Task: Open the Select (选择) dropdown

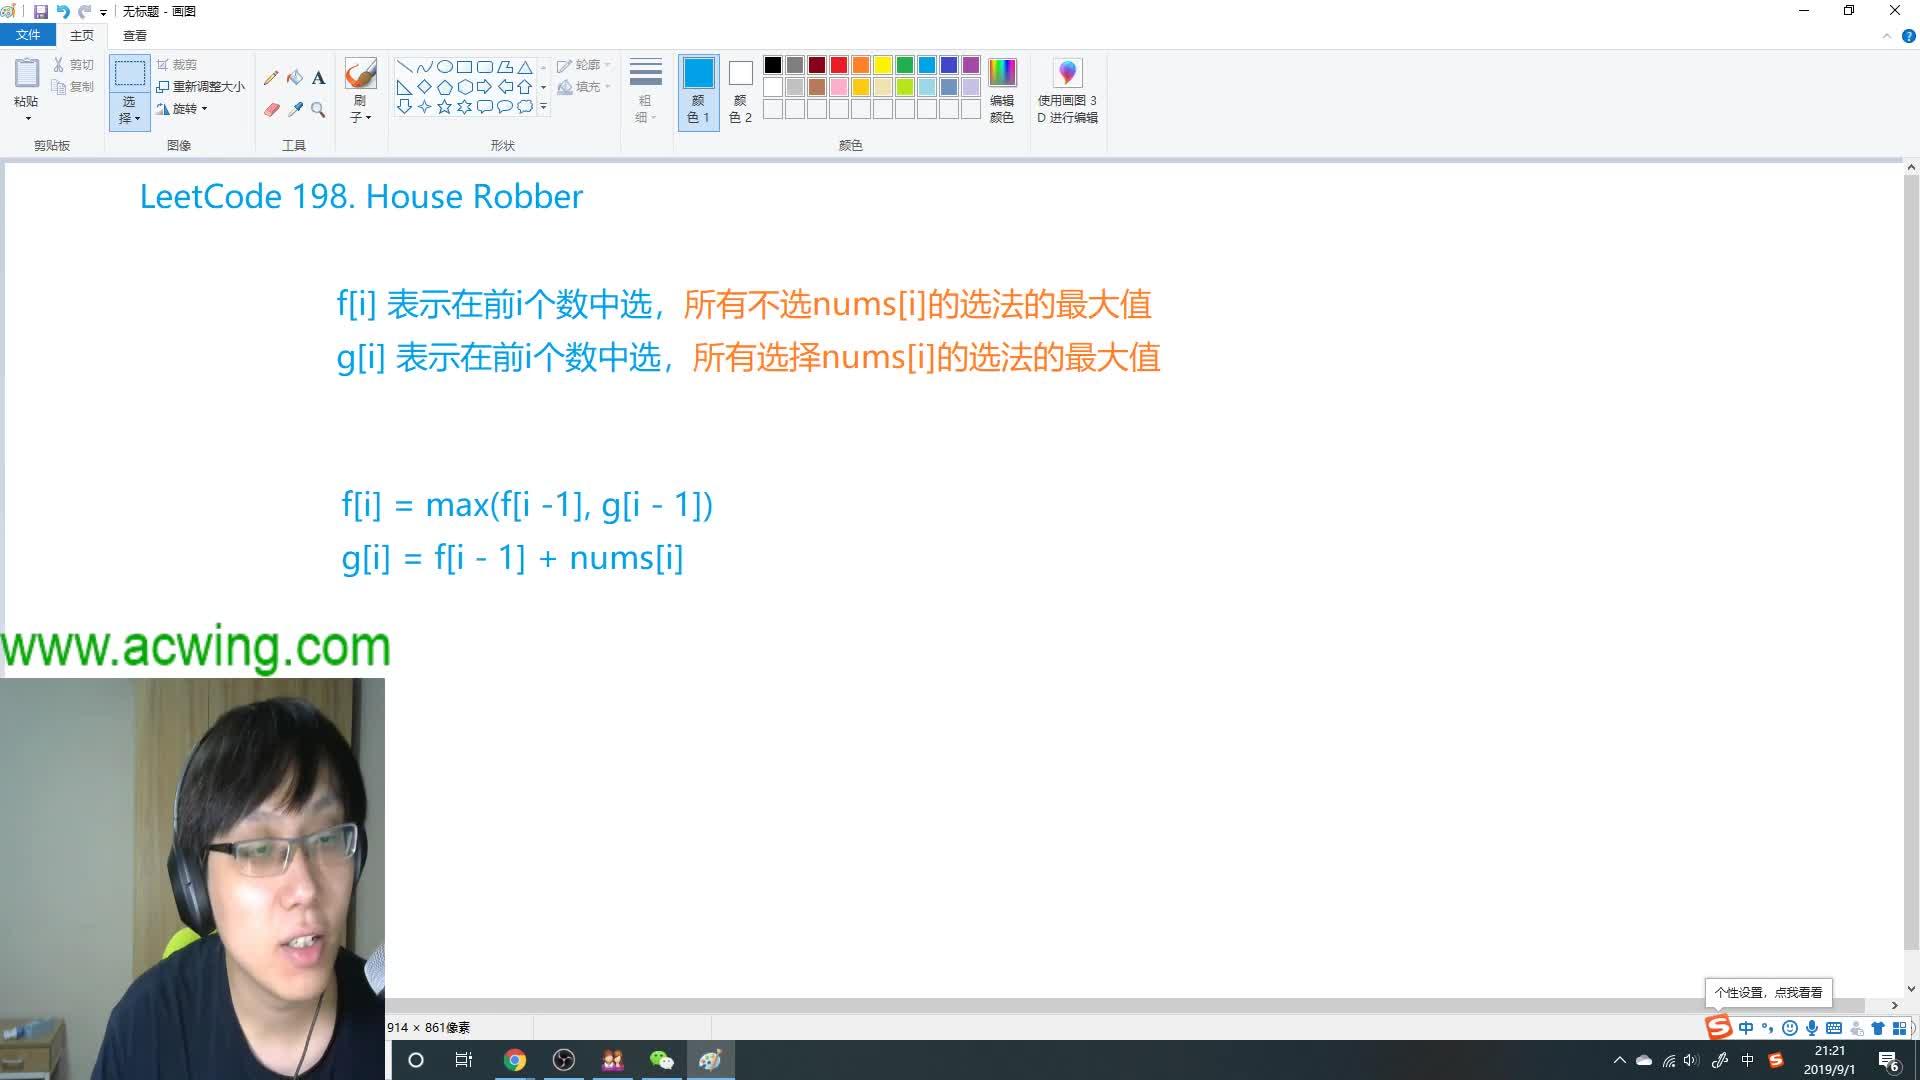Action: [129, 110]
